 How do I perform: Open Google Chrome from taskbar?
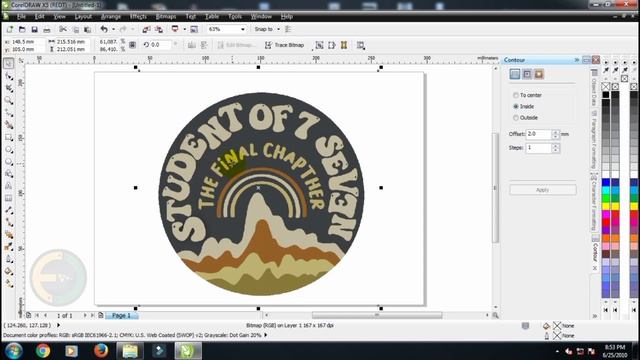coord(42,351)
